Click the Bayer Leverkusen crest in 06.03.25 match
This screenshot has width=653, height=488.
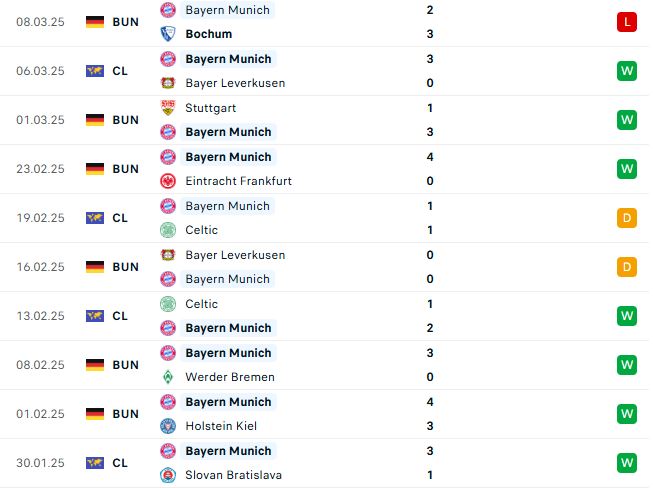(x=168, y=83)
